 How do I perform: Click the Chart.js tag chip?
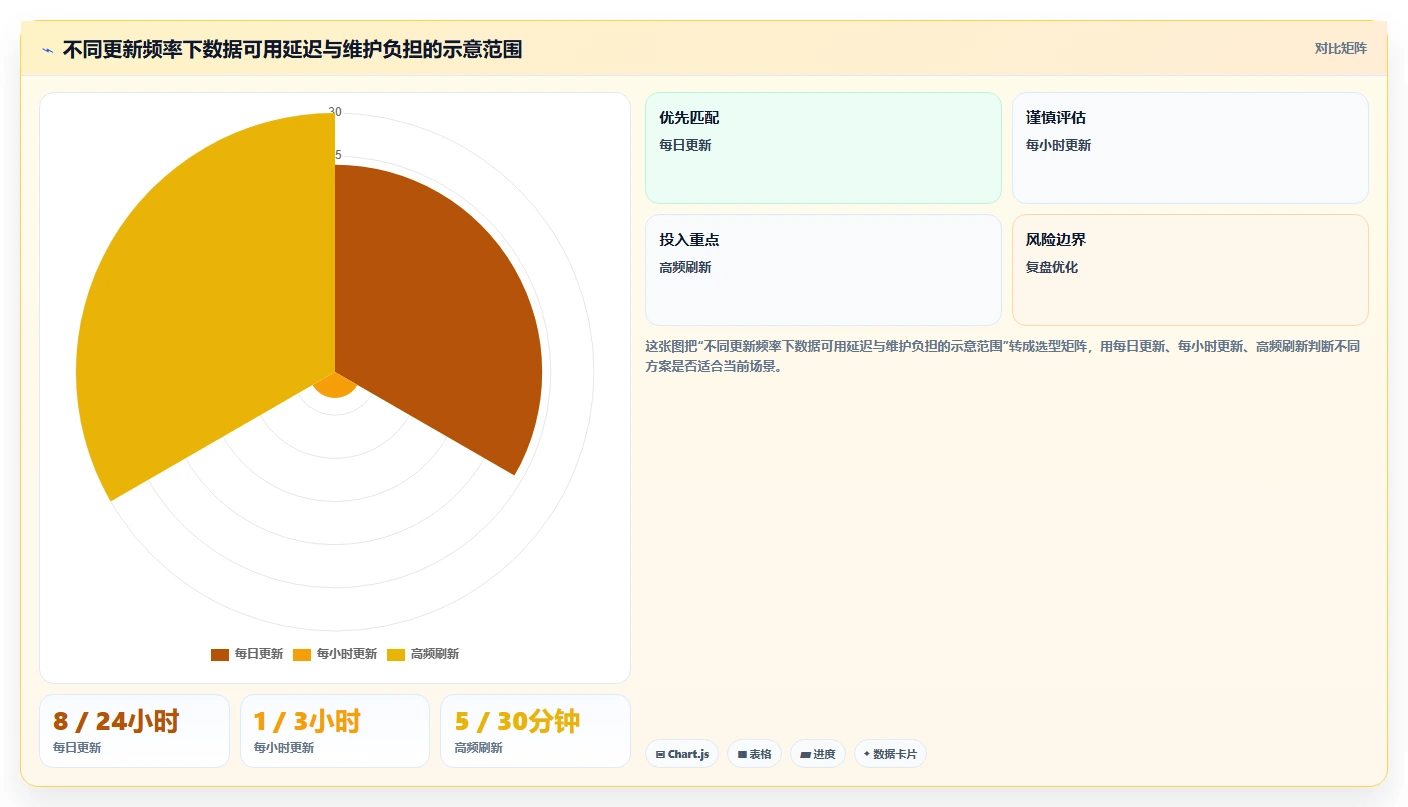(x=682, y=754)
